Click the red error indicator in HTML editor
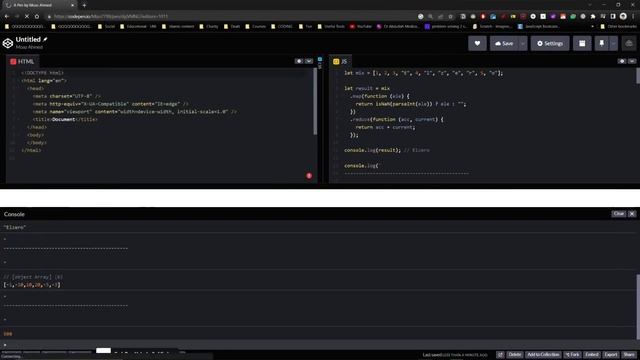 [x=309, y=176]
